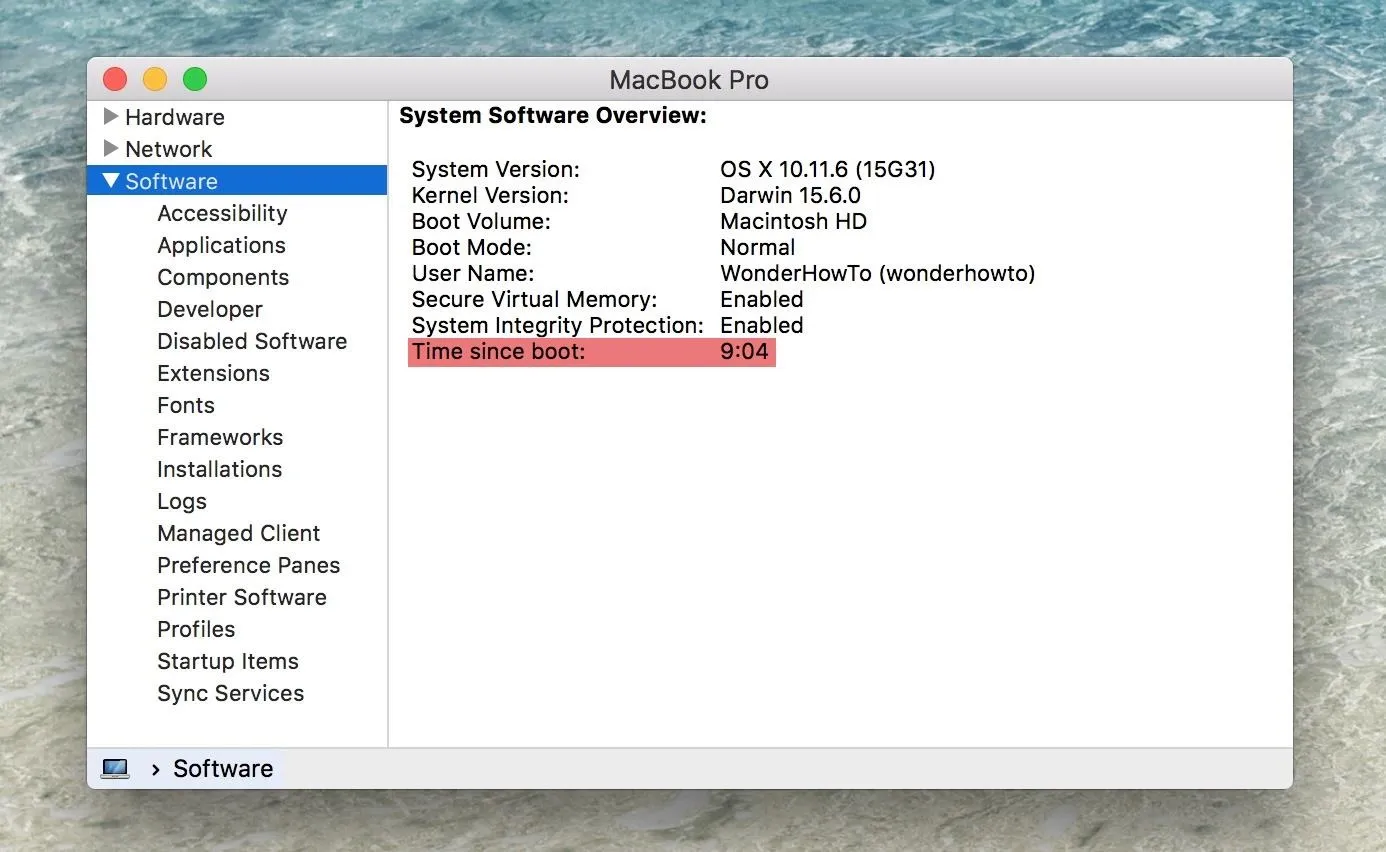
Task: Click the Darwin 15.6.0 kernel value
Action: click(x=790, y=195)
